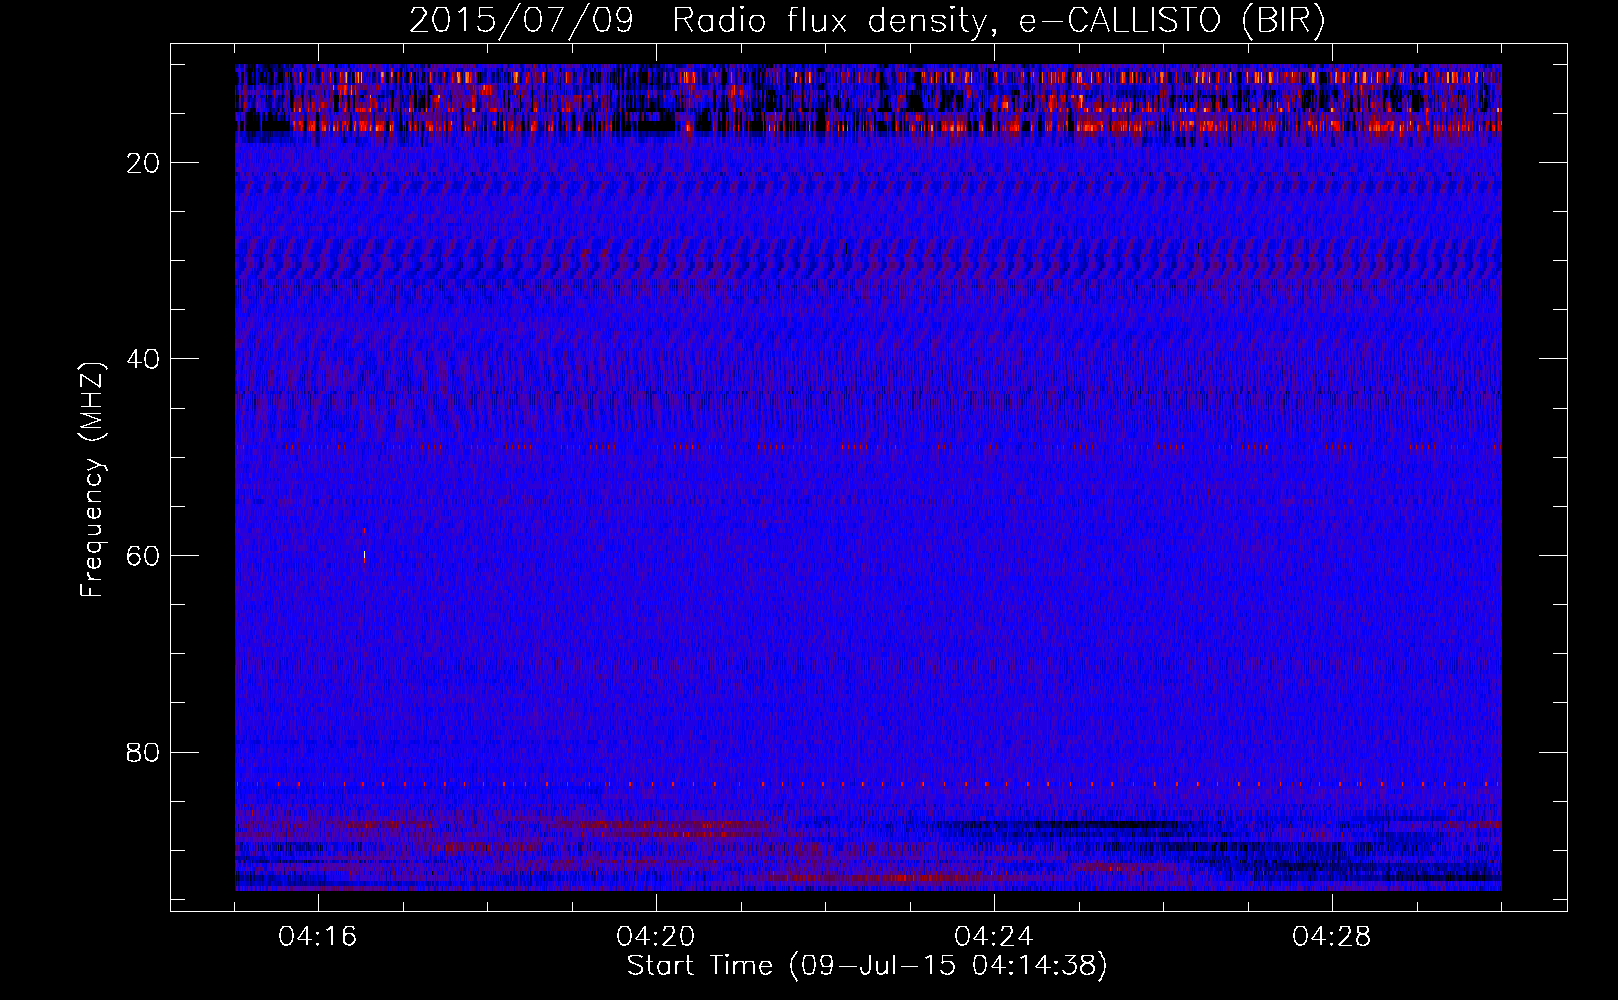Click the 'Frequency (MHZ)' axis label

(x=92, y=480)
